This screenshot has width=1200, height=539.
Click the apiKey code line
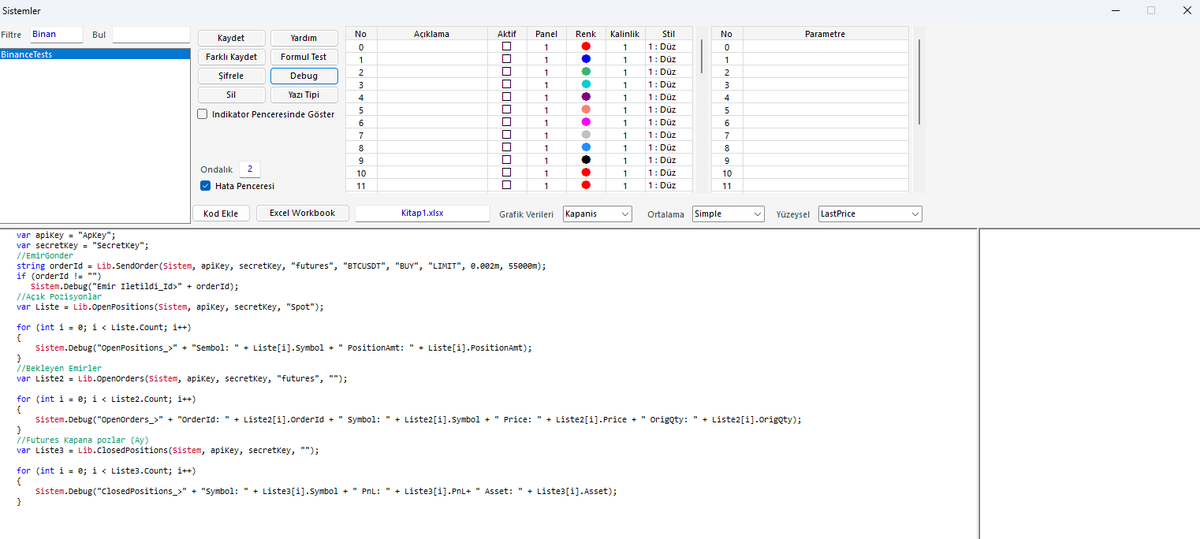pyautogui.click(x=66, y=235)
